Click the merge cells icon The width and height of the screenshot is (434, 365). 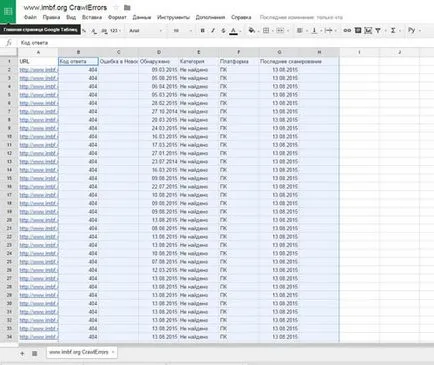pos(280,31)
